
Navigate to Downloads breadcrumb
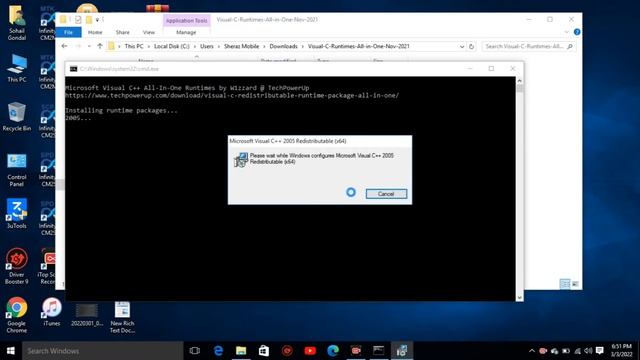tap(283, 47)
